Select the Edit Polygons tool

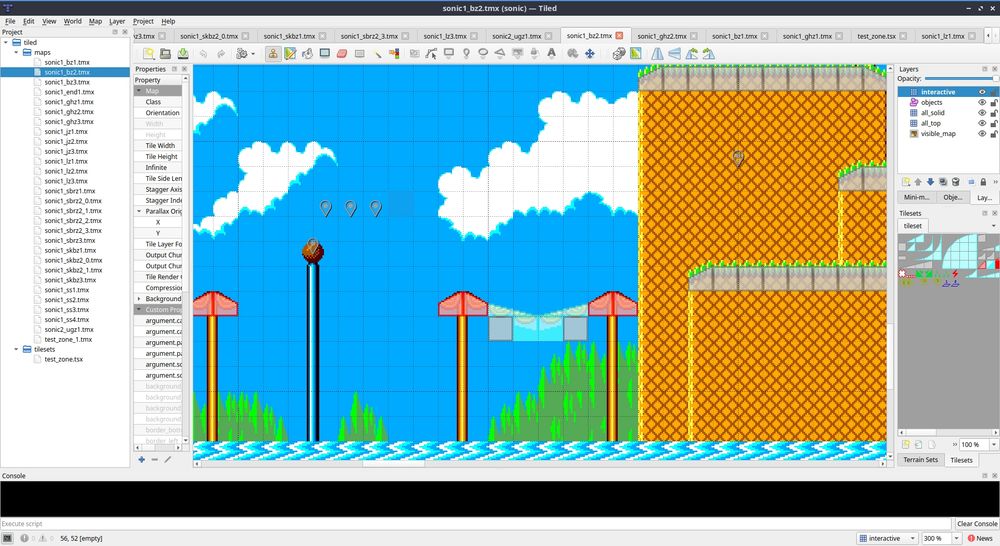(432, 54)
